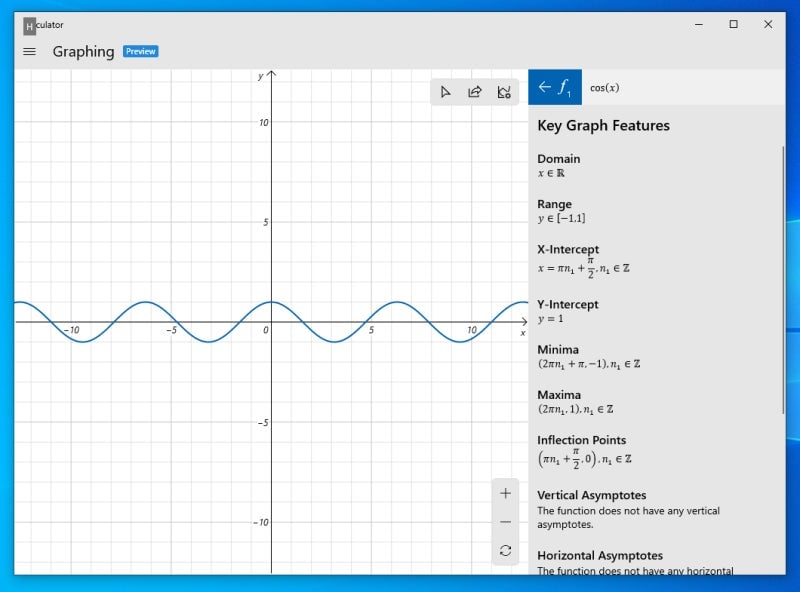Open the graph options icon
Screen dimensions: 800x592
coord(504,92)
